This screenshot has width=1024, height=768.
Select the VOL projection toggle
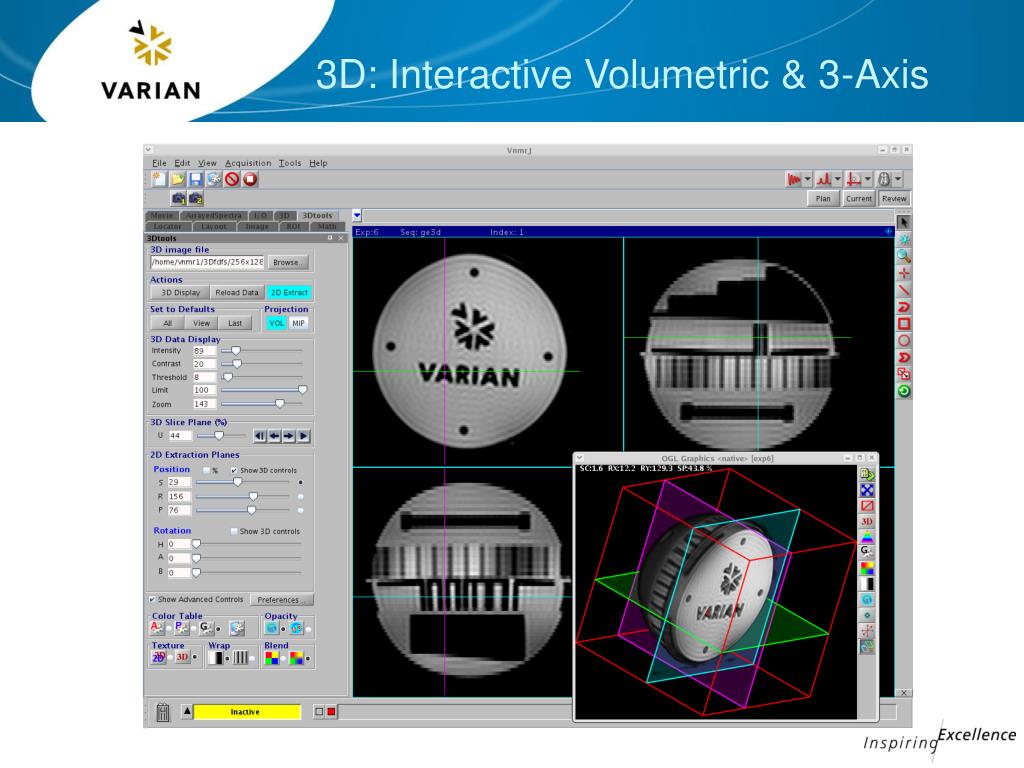(x=277, y=323)
